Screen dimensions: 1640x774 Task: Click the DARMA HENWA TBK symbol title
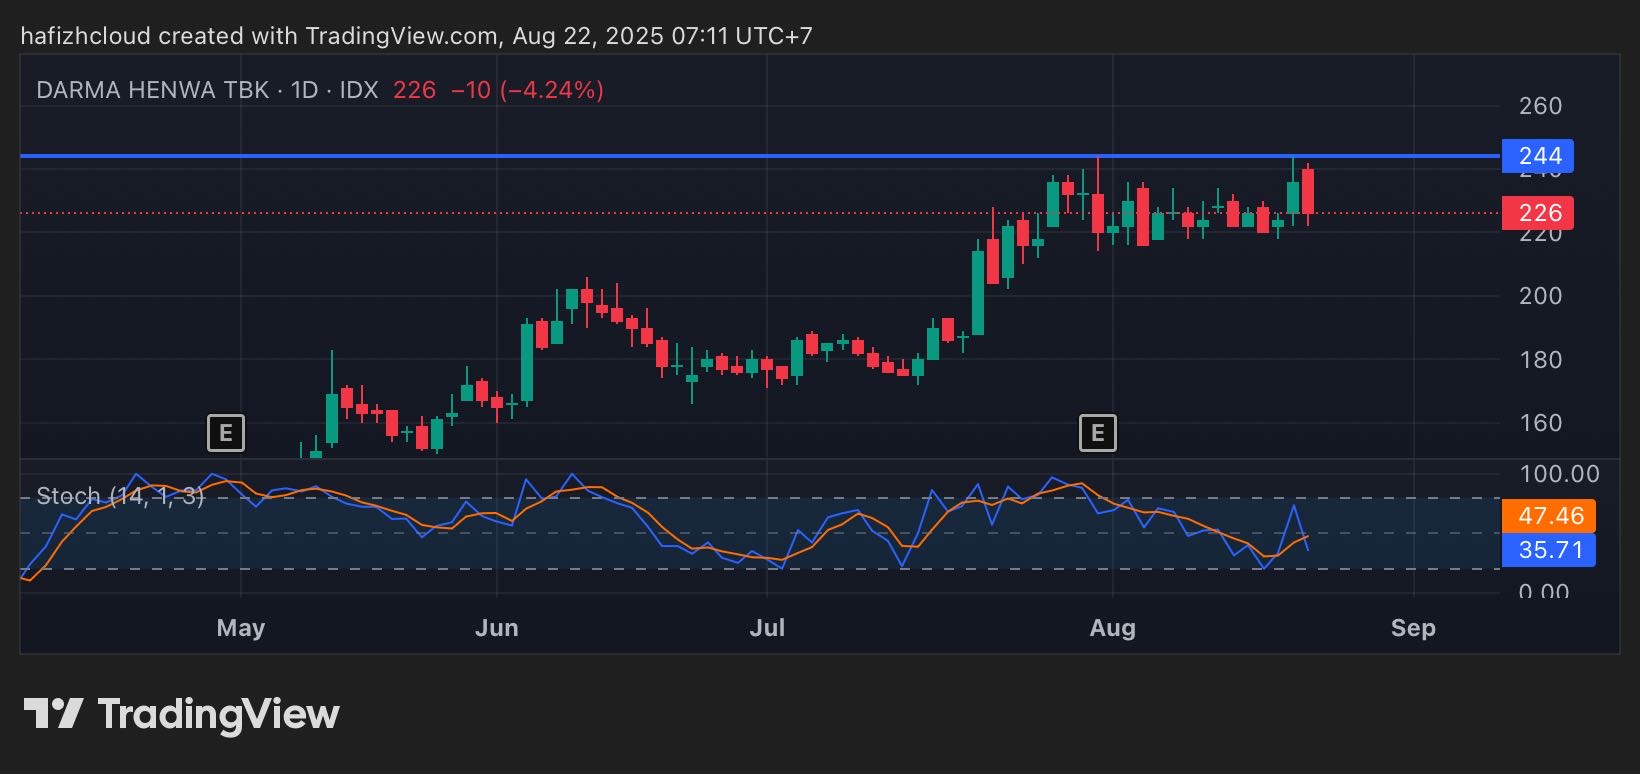click(153, 90)
